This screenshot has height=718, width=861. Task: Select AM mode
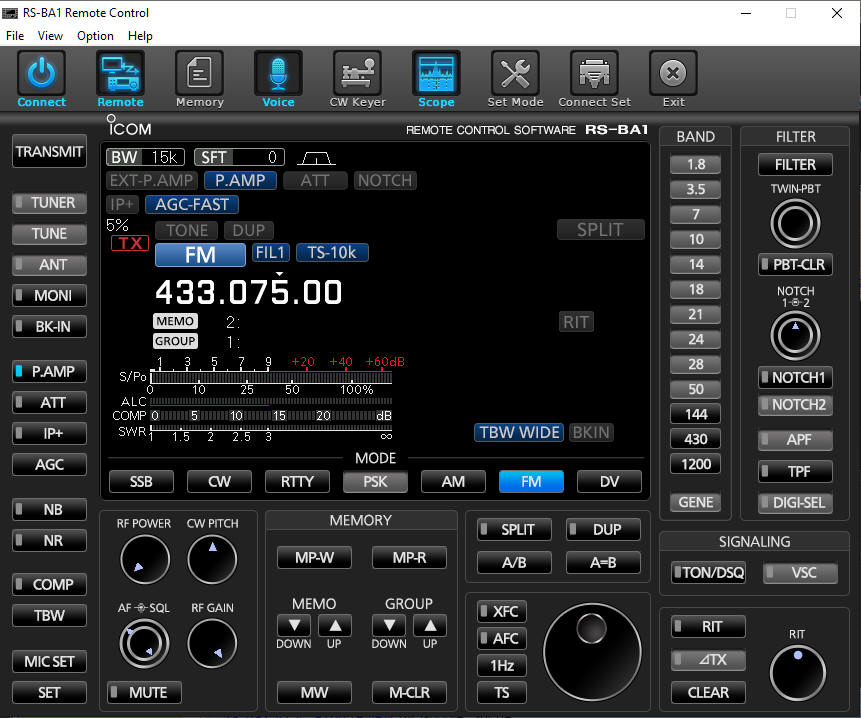pyautogui.click(x=453, y=482)
